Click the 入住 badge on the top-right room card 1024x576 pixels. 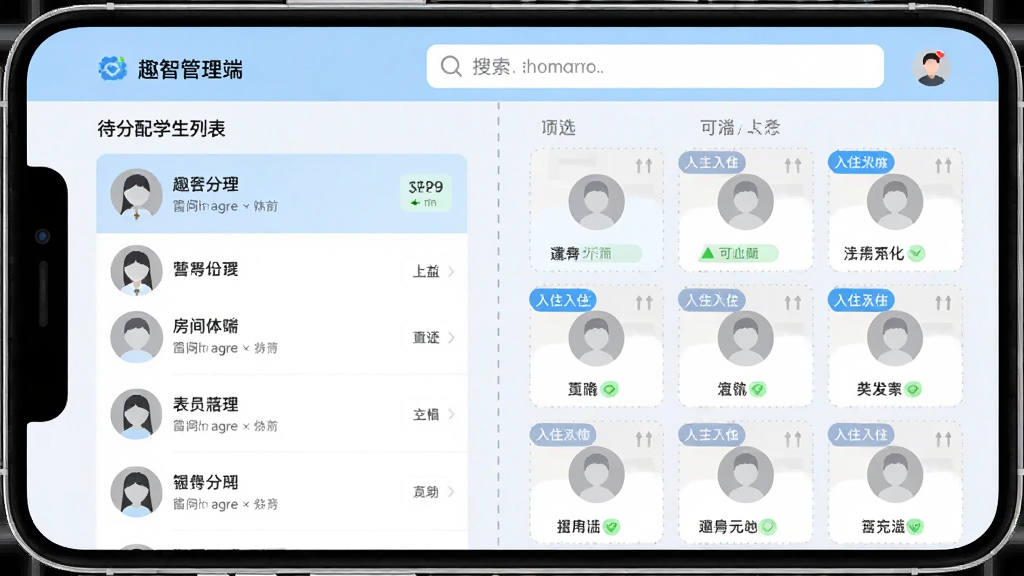click(861, 162)
